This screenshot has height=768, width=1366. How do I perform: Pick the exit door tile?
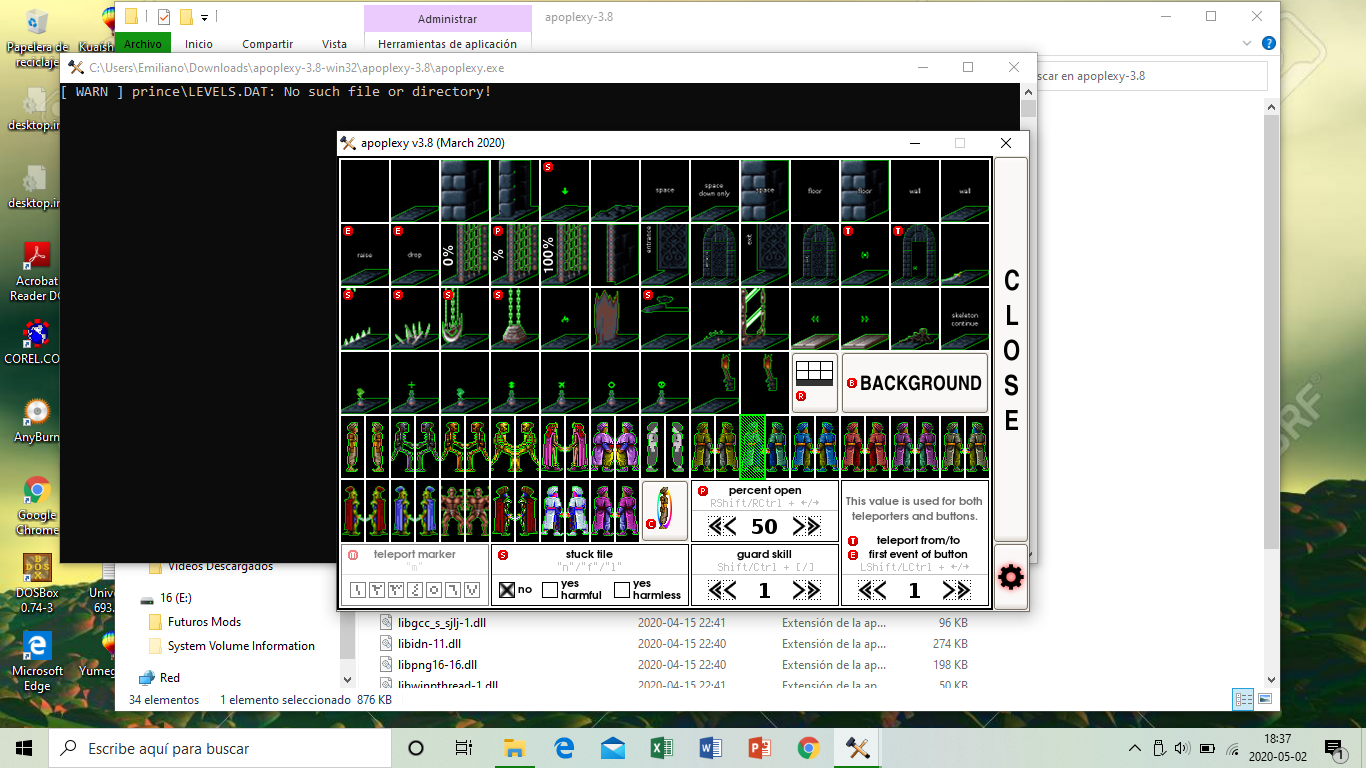click(765, 254)
